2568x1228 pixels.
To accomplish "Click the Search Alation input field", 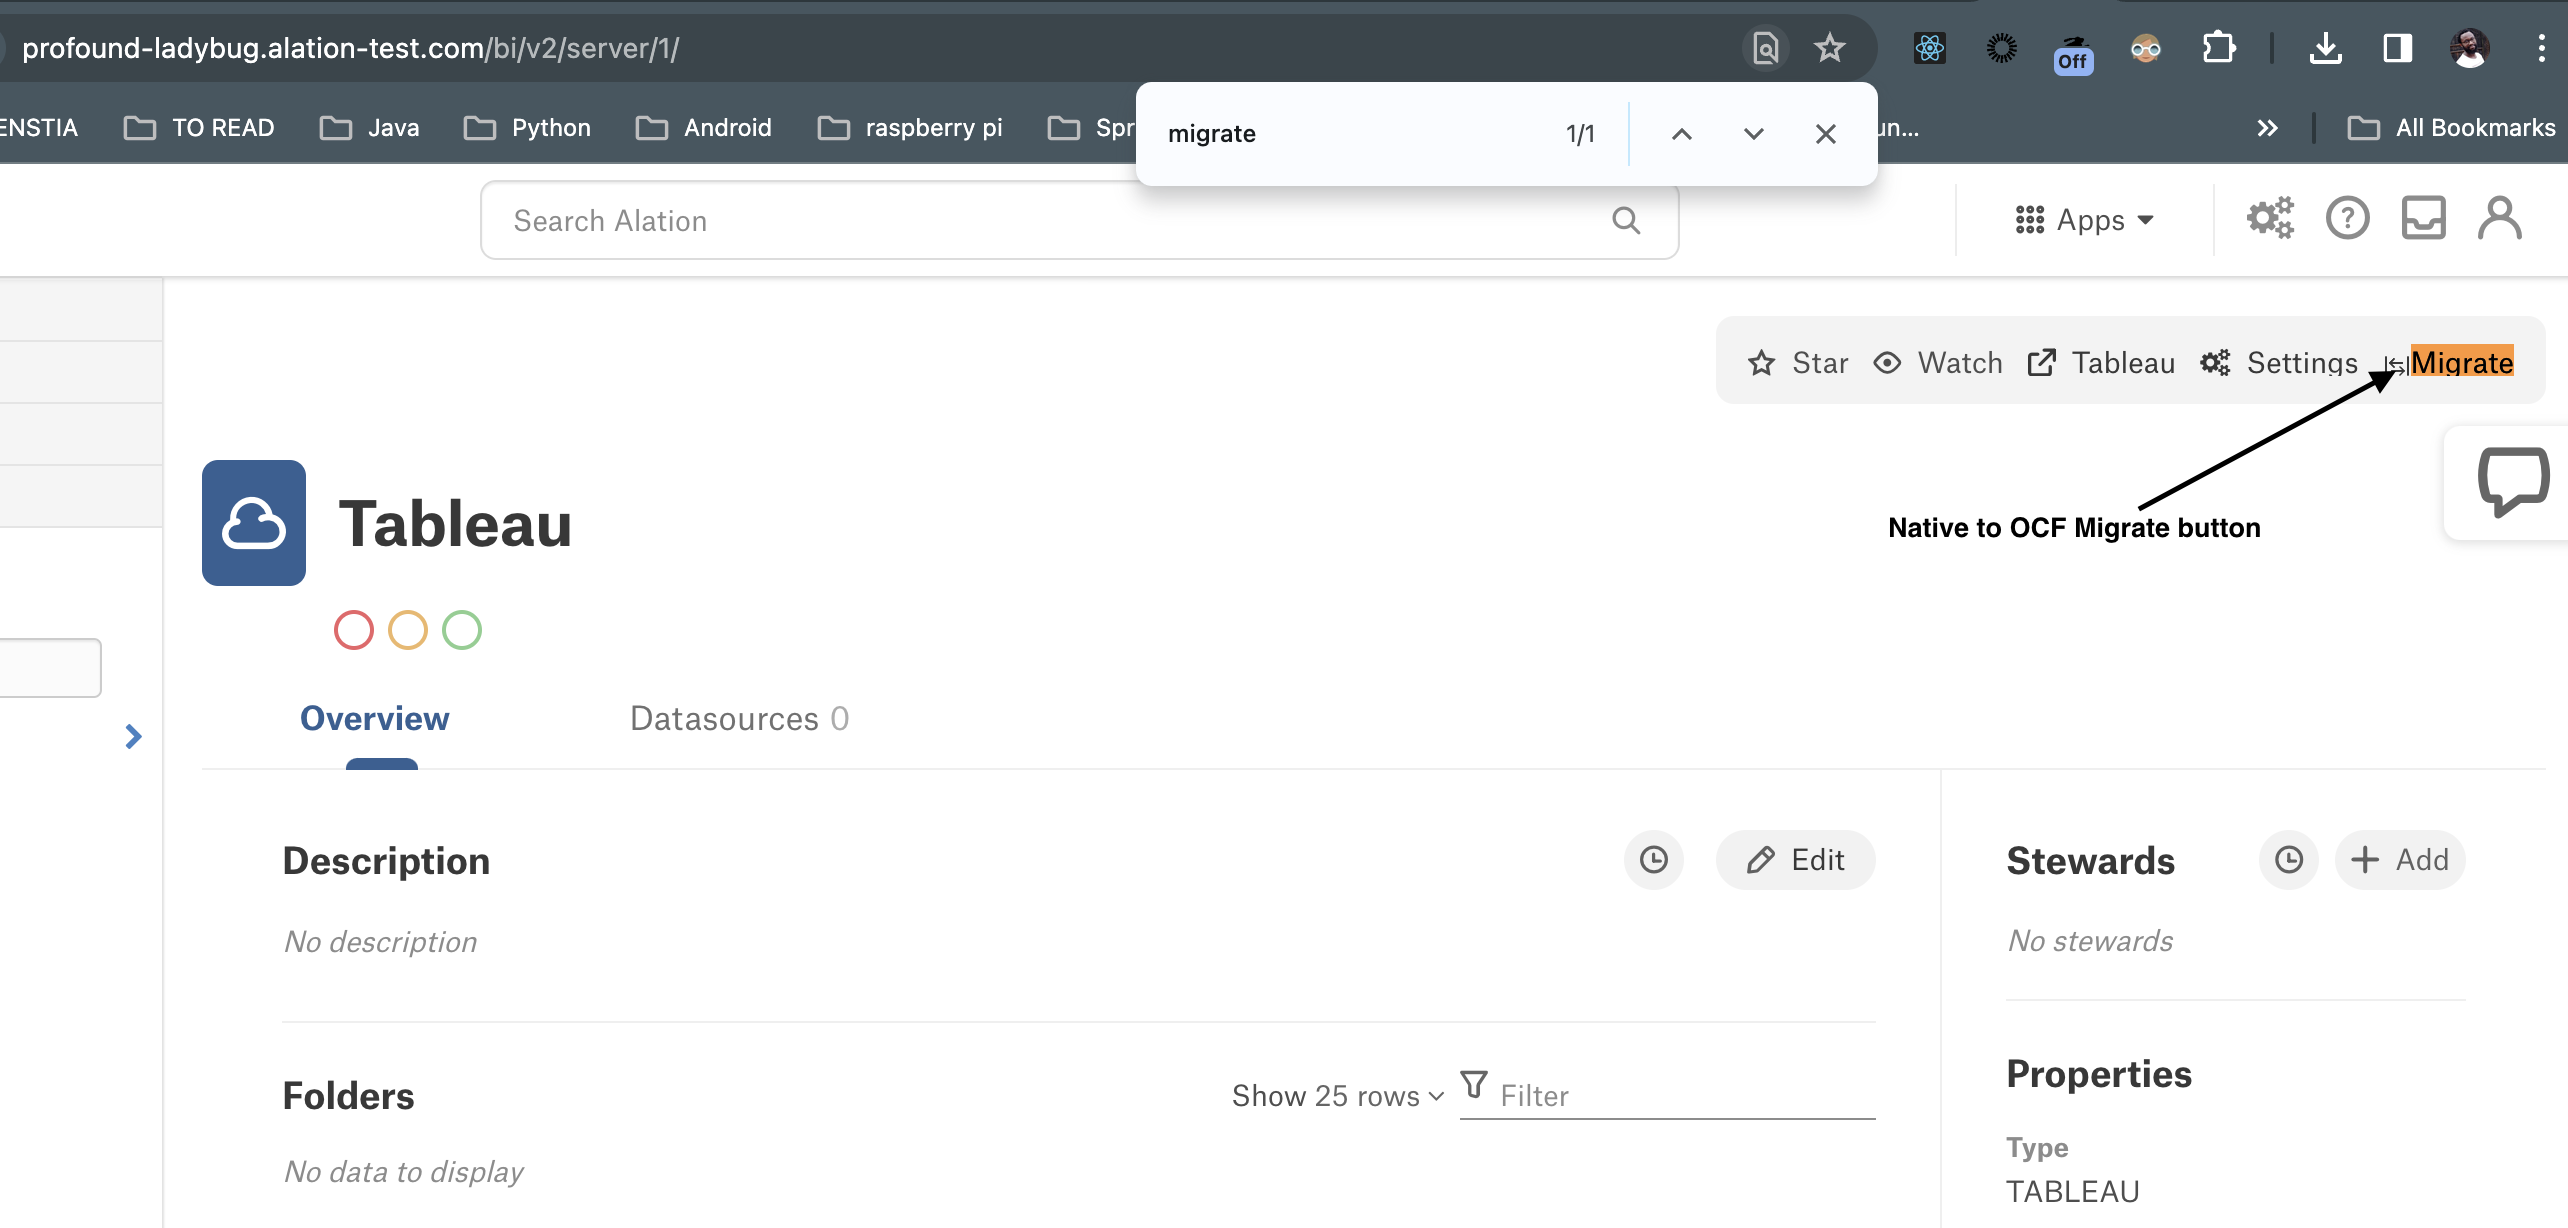I will click(x=1079, y=220).
